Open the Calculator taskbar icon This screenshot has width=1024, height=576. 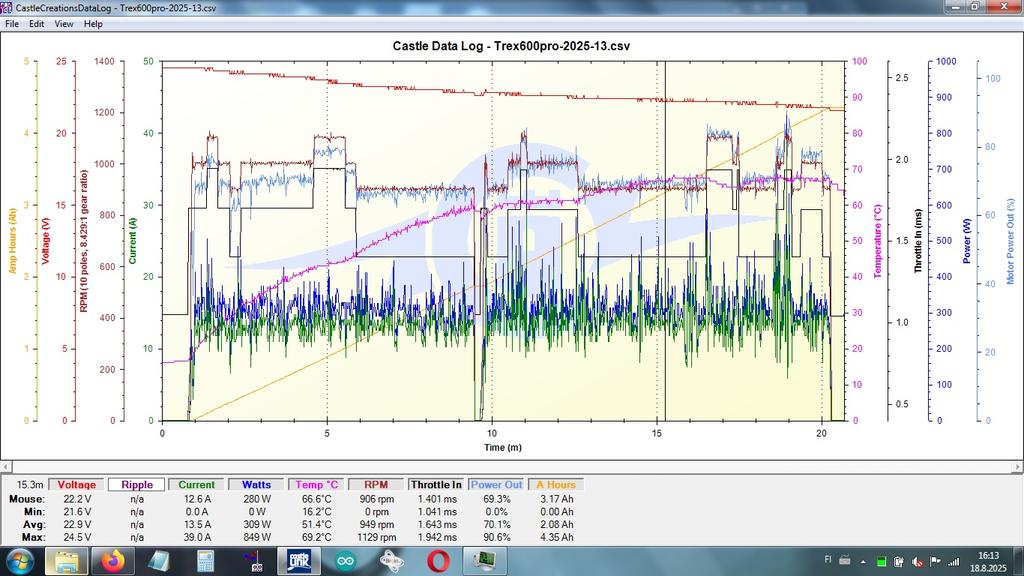tap(205, 561)
